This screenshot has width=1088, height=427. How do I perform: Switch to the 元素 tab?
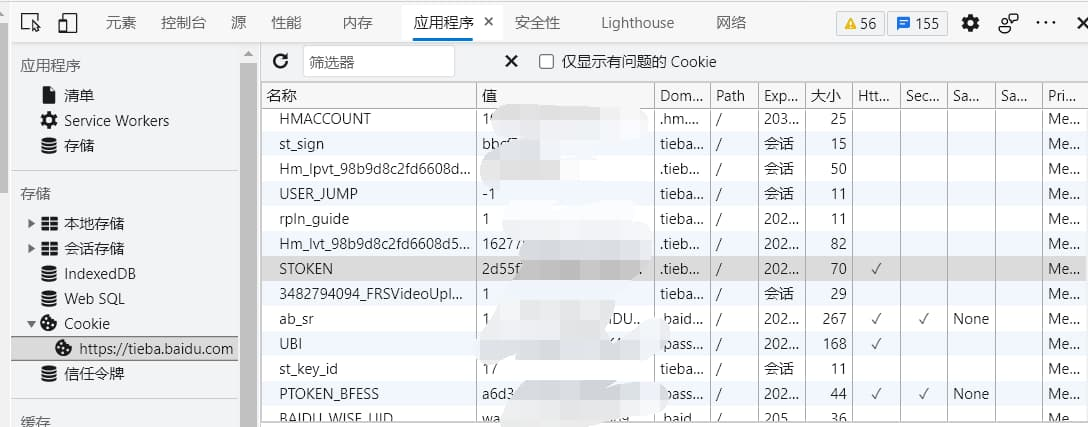[121, 23]
